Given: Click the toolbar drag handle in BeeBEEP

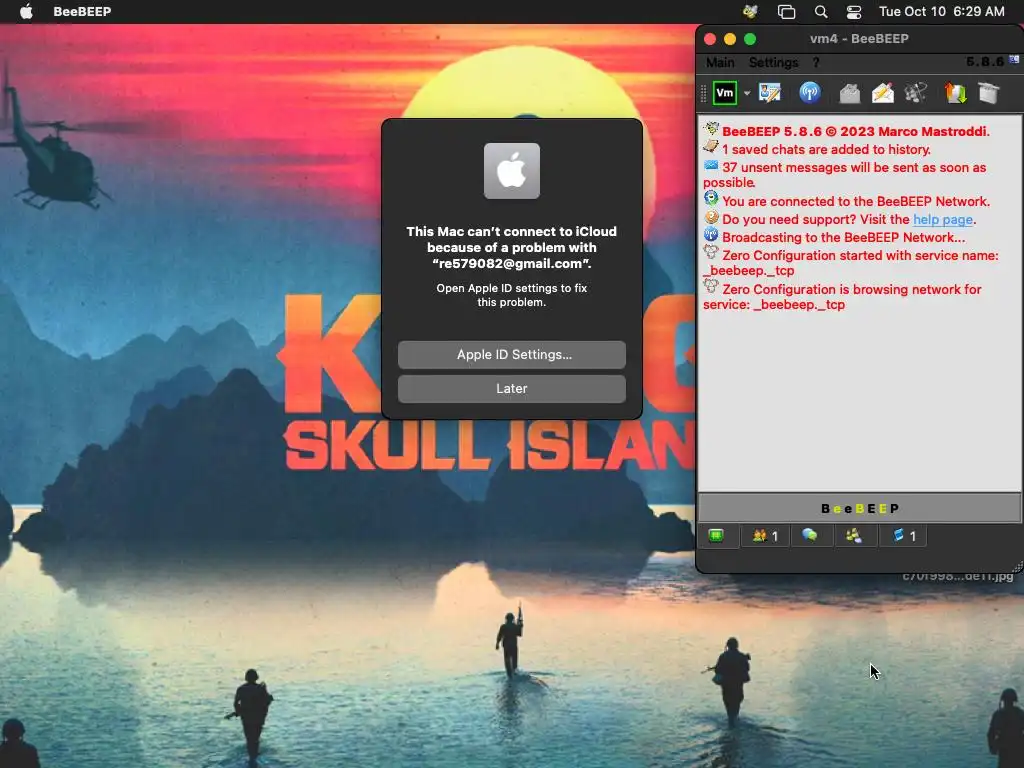Looking at the screenshot, I should [703, 93].
